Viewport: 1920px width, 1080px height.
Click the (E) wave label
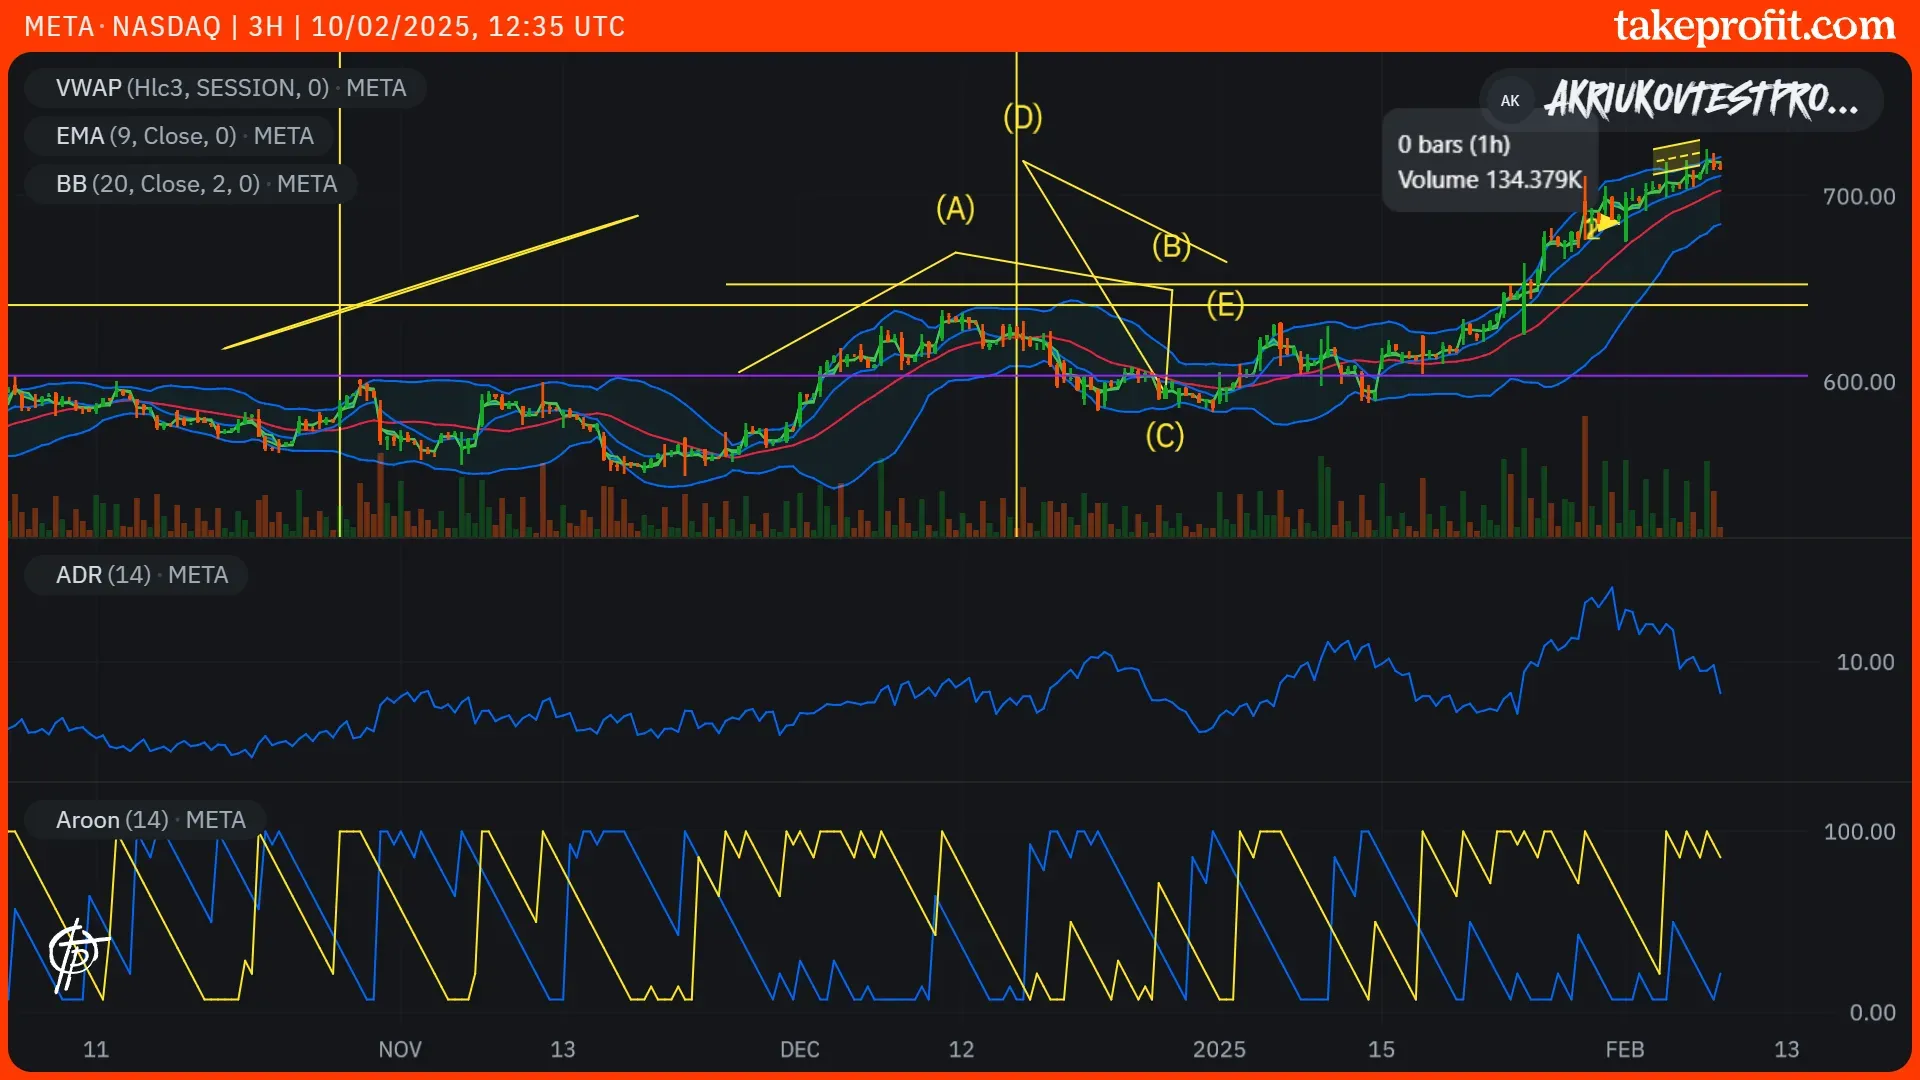click(x=1225, y=304)
